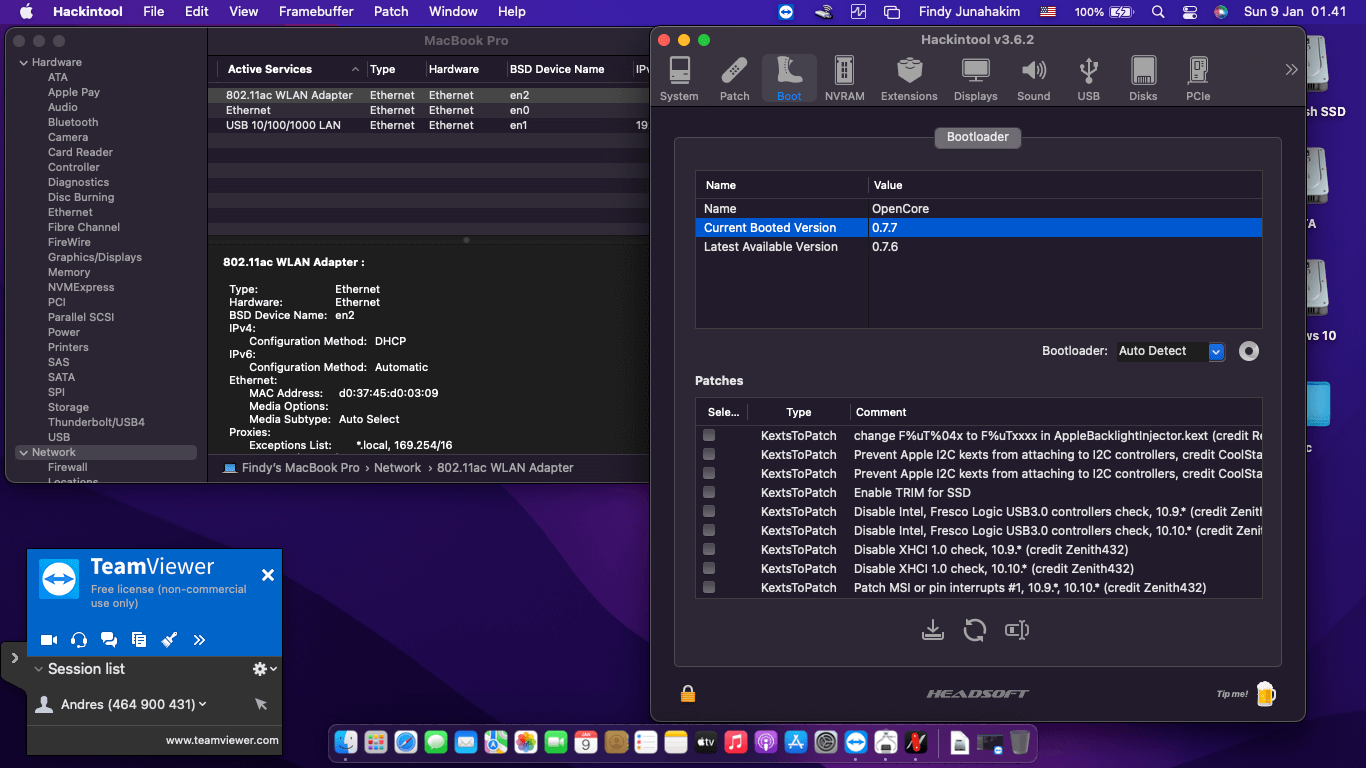Image resolution: width=1366 pixels, height=768 pixels.
Task: Select Thunderbolt/USB4 in the sidebar
Action: (96, 423)
